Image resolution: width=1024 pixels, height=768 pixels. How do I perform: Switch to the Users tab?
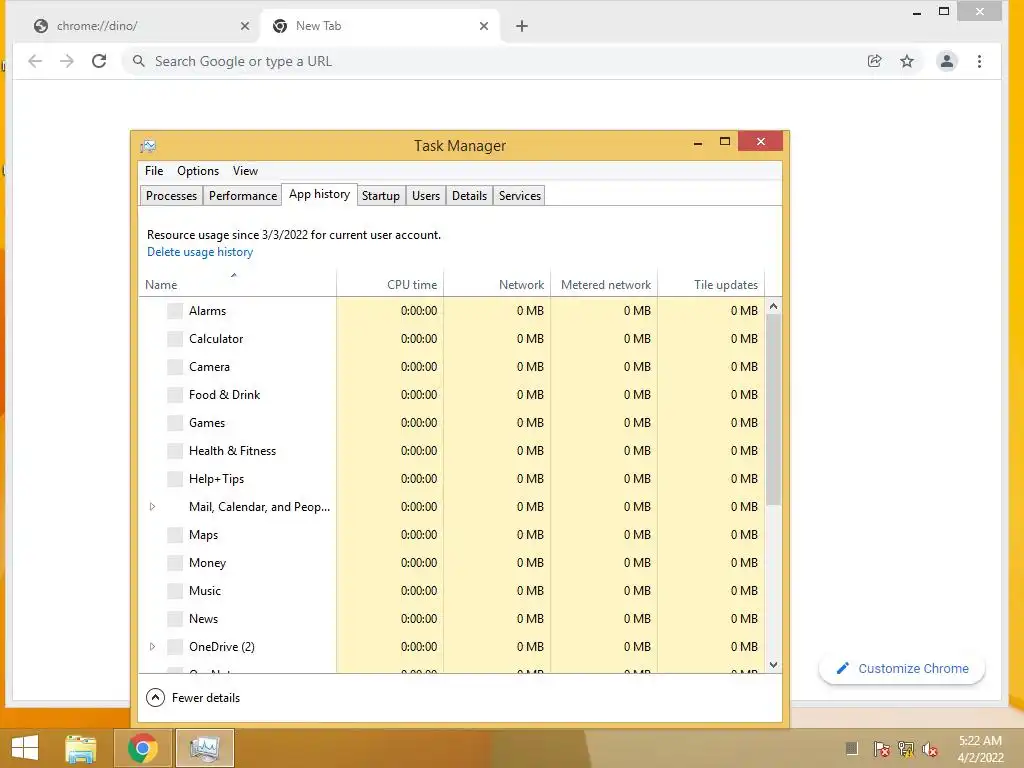(x=426, y=196)
